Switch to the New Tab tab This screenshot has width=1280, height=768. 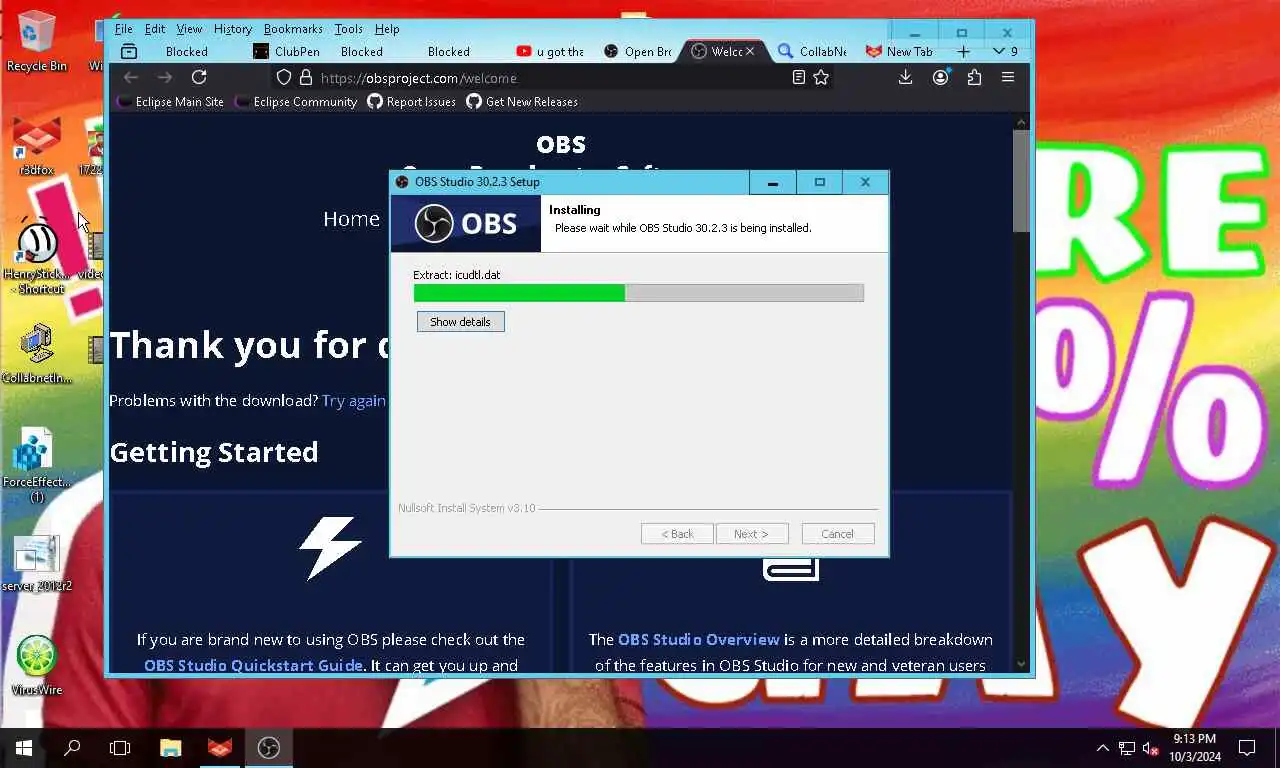point(900,51)
